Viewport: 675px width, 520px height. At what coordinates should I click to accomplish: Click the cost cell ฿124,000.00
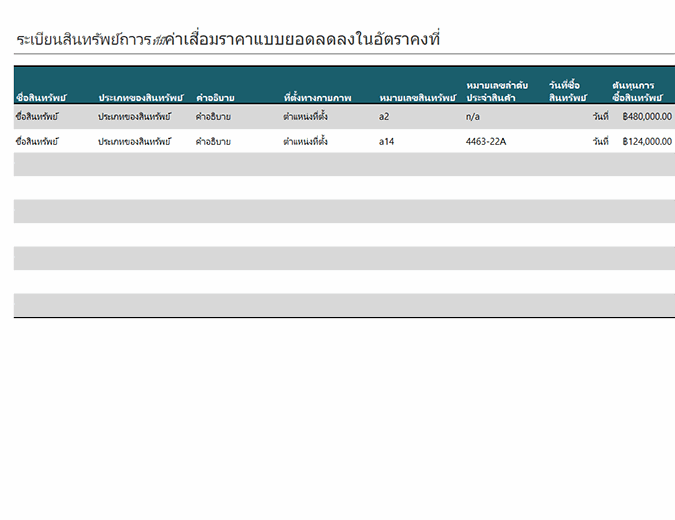(x=646, y=142)
